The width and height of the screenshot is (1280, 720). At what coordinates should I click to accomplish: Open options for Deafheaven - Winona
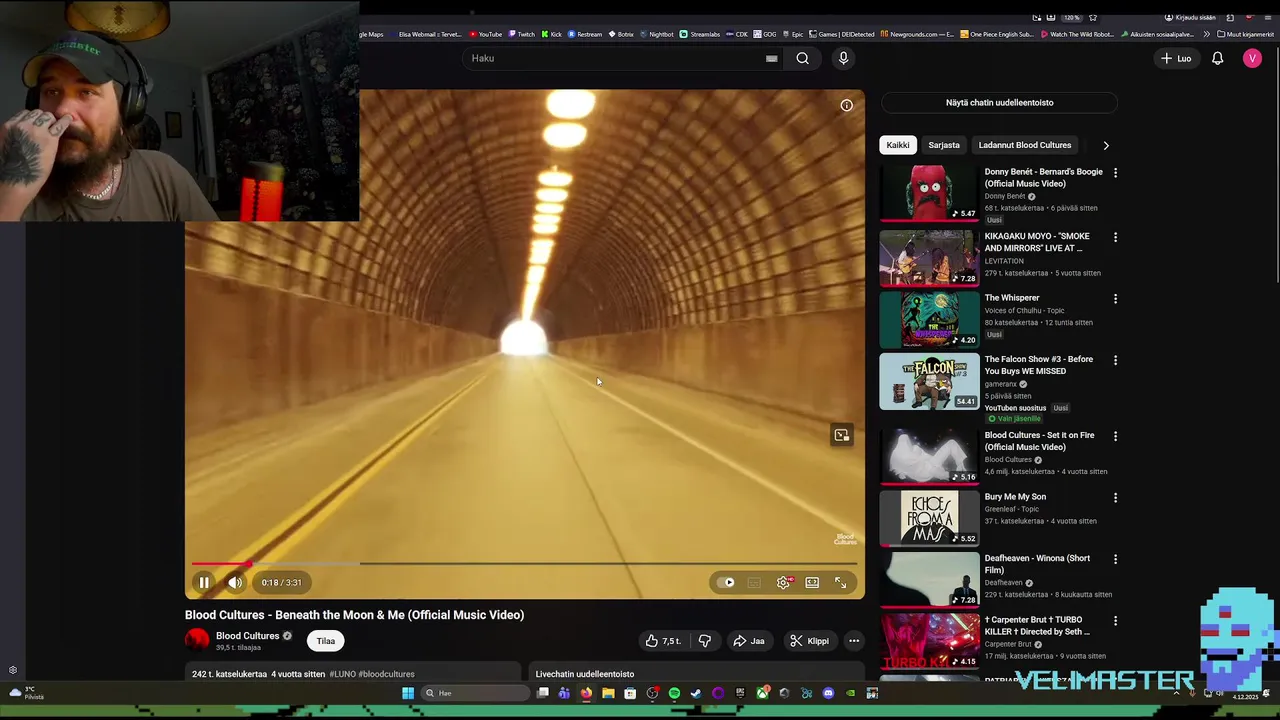coord(1115,559)
